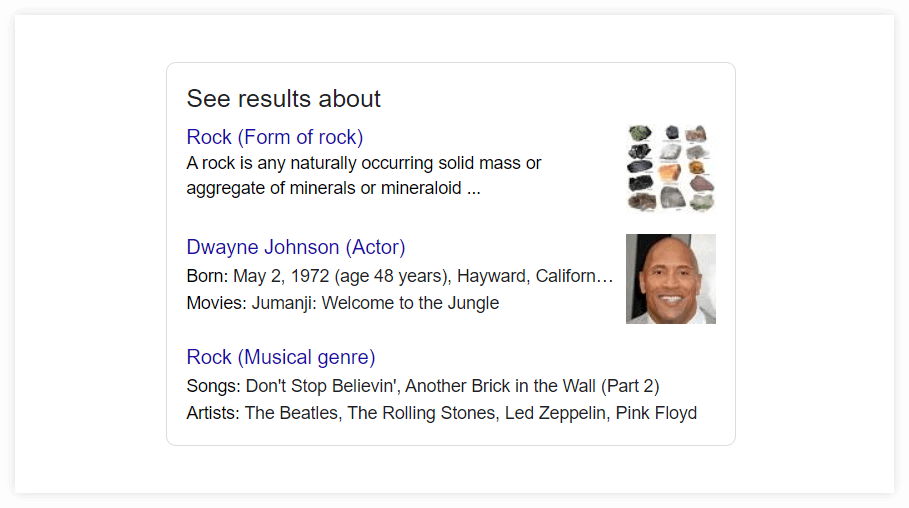Click the 'See results about' heading
This screenshot has width=909, height=508.
coord(283,99)
